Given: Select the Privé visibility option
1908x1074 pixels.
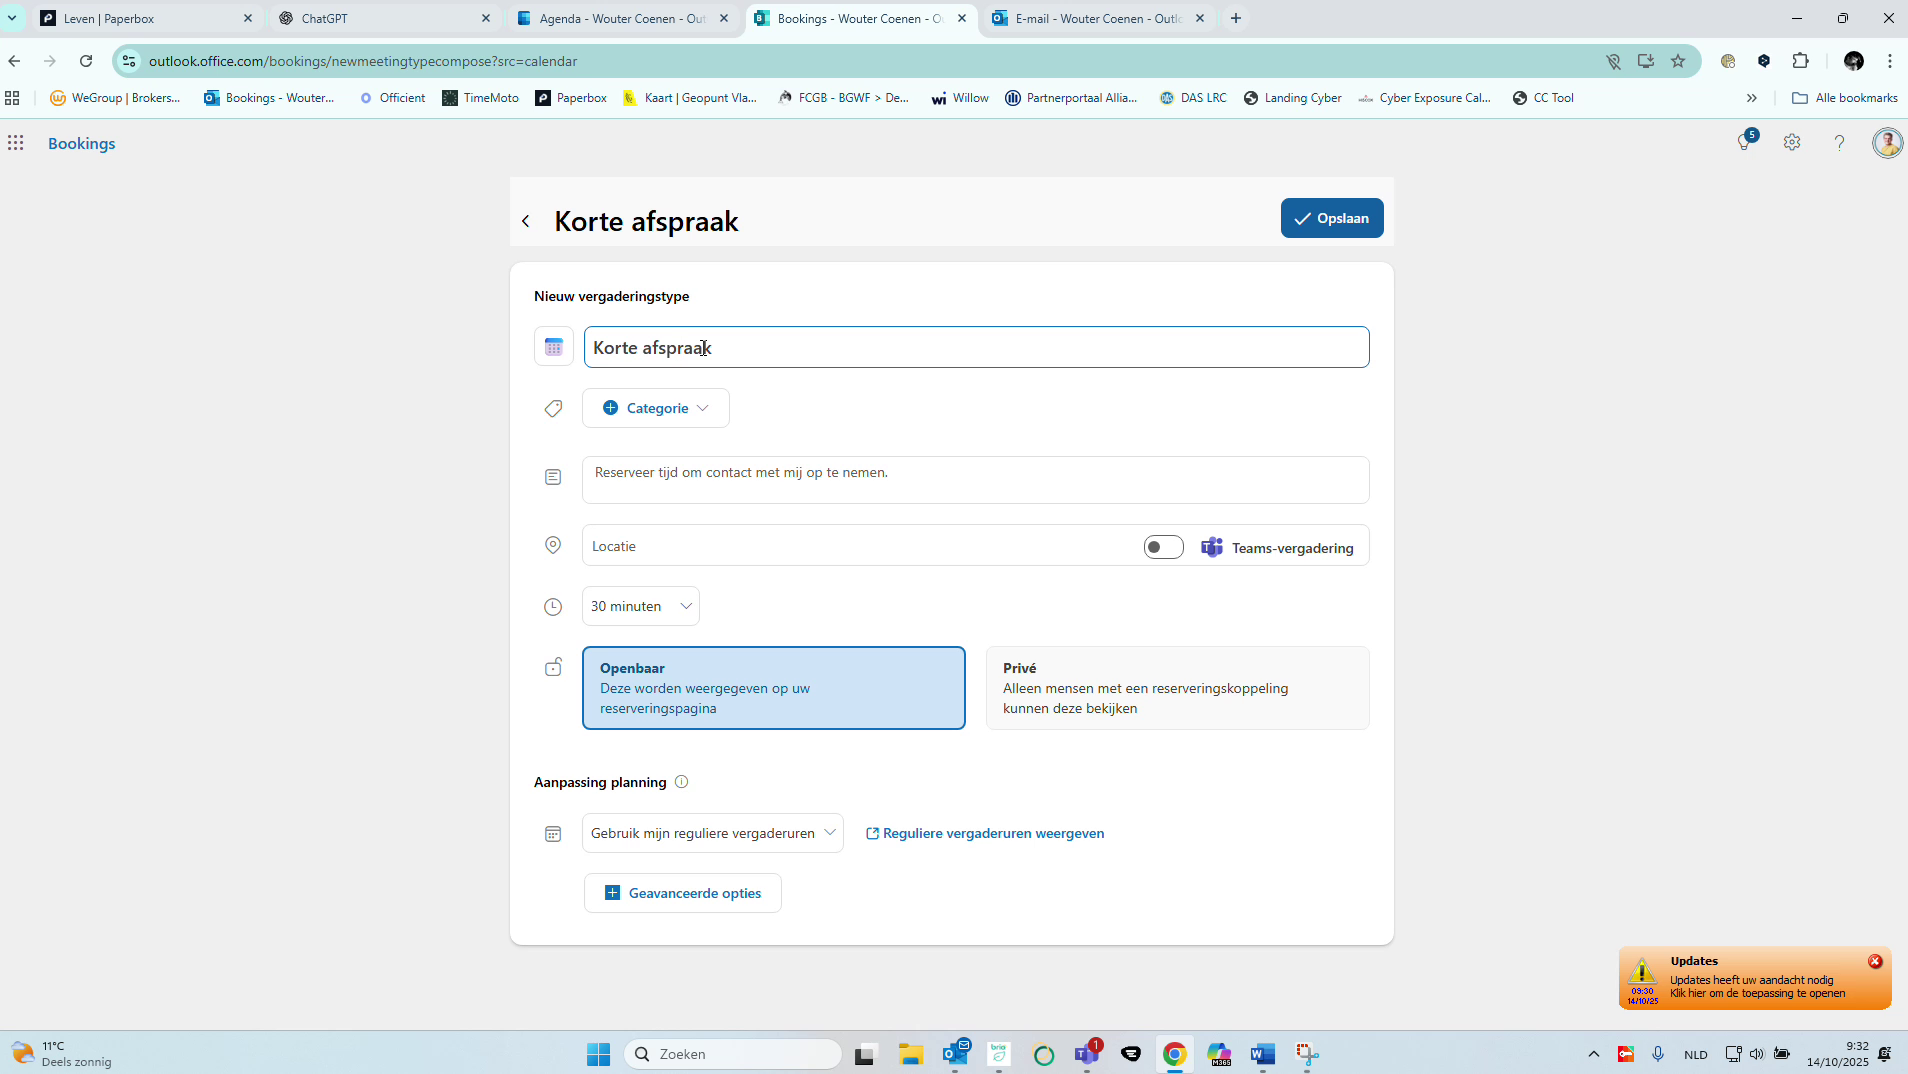Looking at the screenshot, I should (x=1176, y=688).
